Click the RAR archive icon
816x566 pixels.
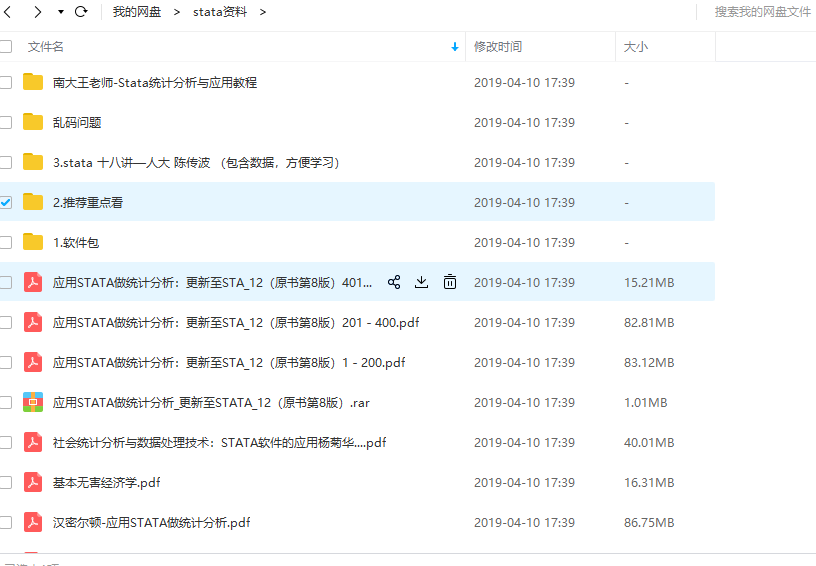click(33, 402)
